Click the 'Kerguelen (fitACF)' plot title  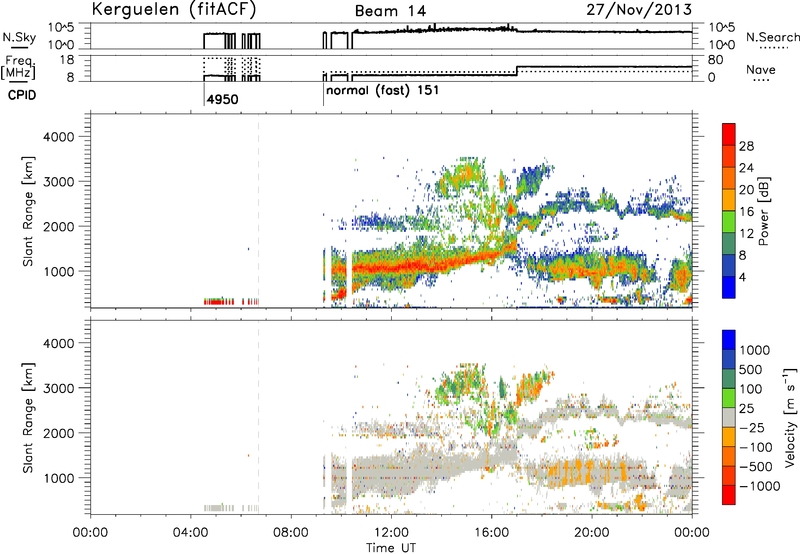point(173,9)
